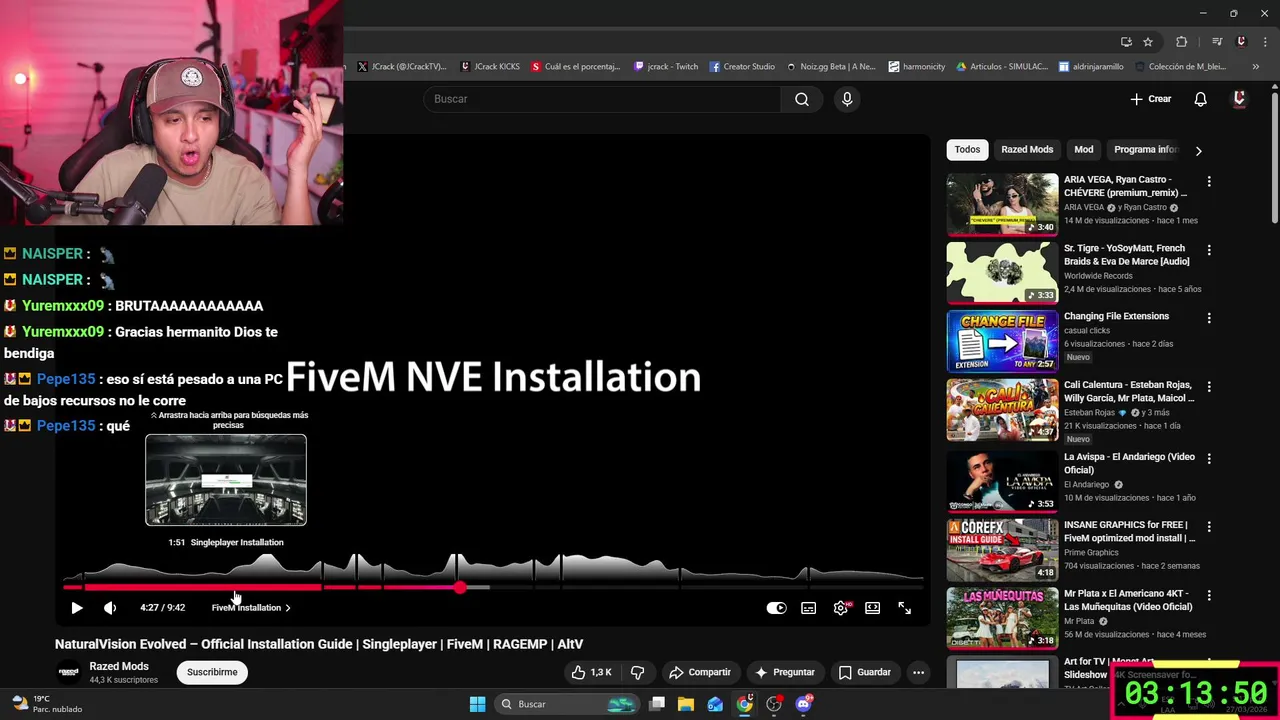The image size is (1280, 720).
Task: Open the player settings gear
Action: (x=841, y=608)
